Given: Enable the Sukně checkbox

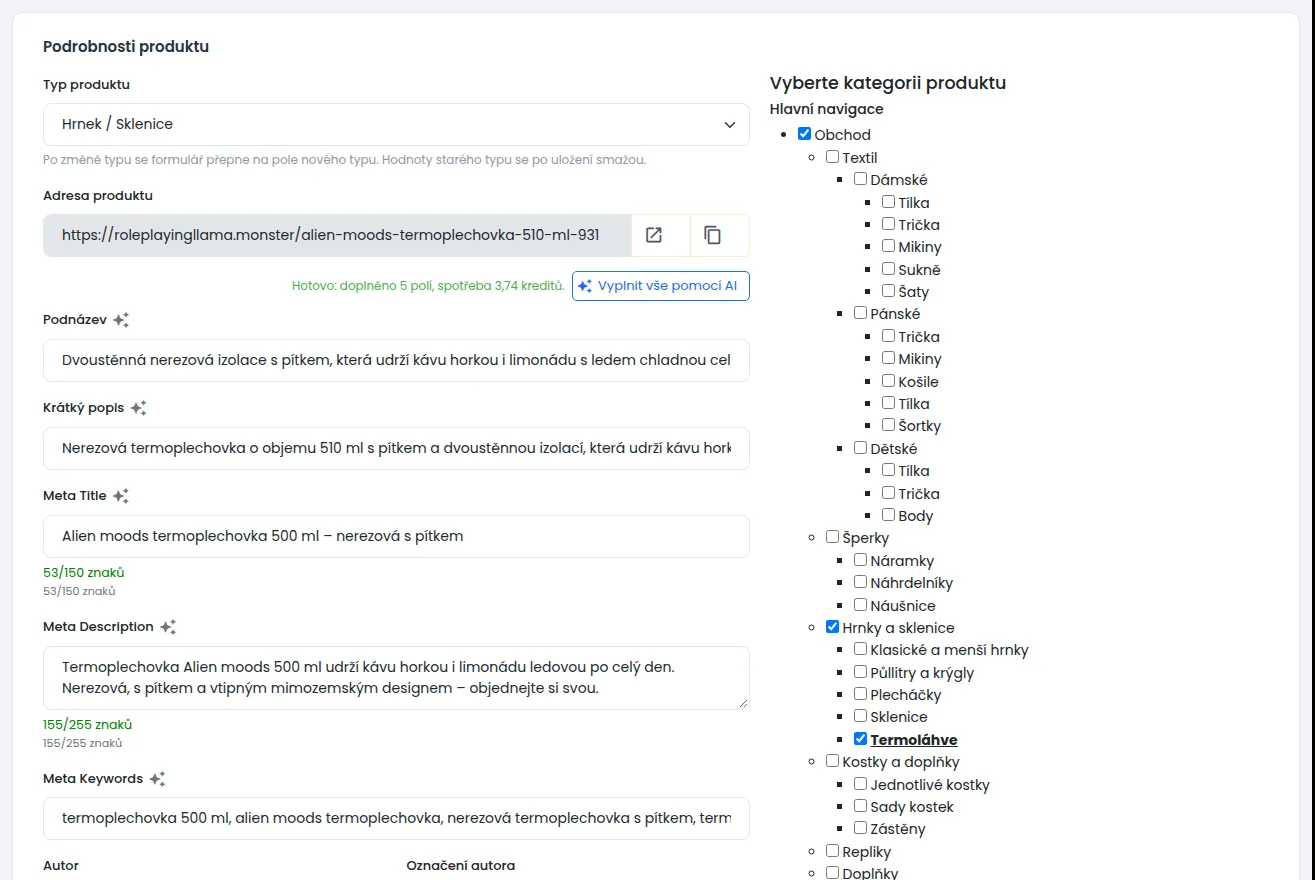Looking at the screenshot, I should [888, 269].
